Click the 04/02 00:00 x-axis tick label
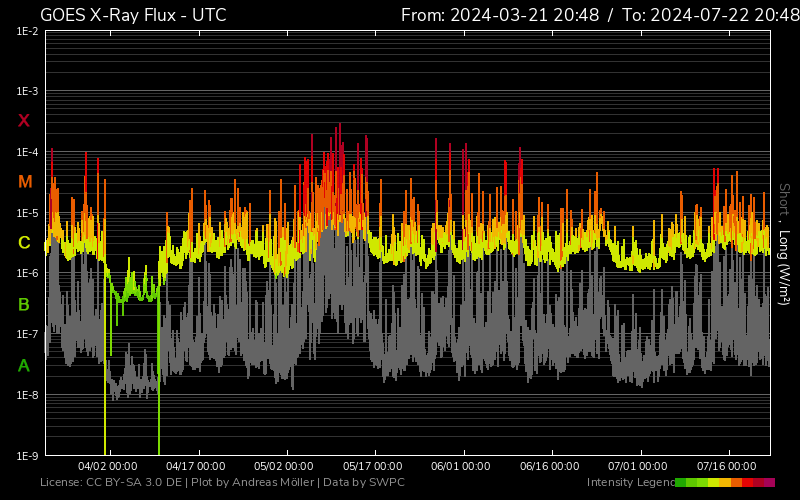800x500 pixels. point(108,466)
